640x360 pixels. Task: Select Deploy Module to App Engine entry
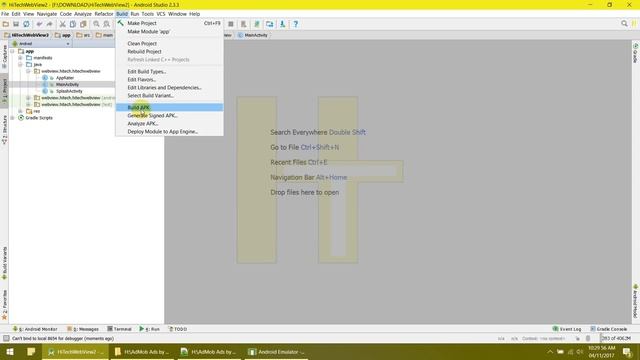tap(169, 132)
